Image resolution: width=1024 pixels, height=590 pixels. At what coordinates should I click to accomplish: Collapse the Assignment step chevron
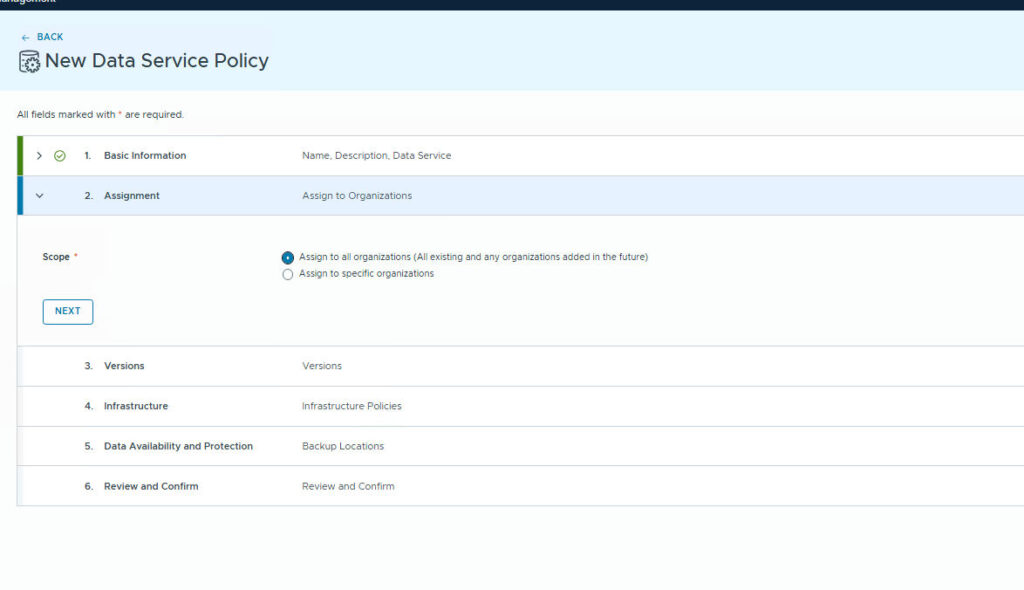39,196
